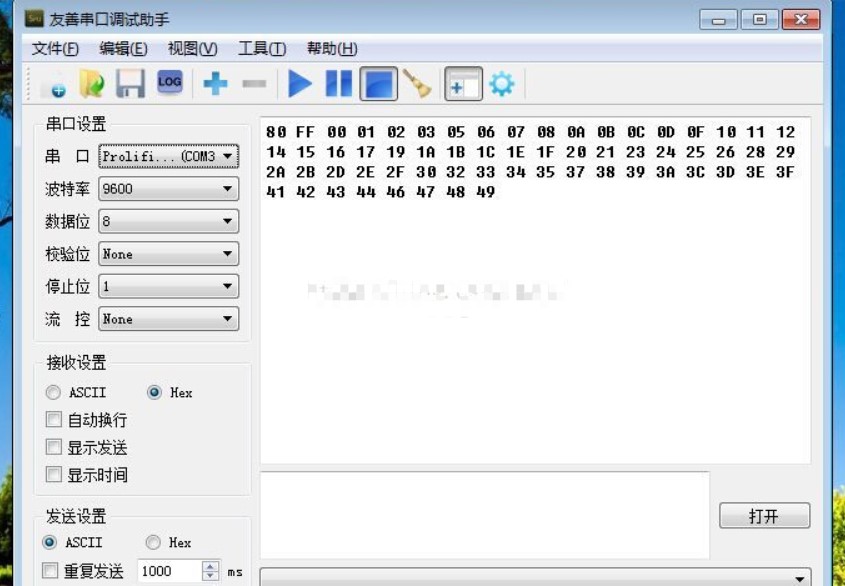Open the 波特率 9600 dropdown
845x586 pixels.
pyautogui.click(x=168, y=189)
